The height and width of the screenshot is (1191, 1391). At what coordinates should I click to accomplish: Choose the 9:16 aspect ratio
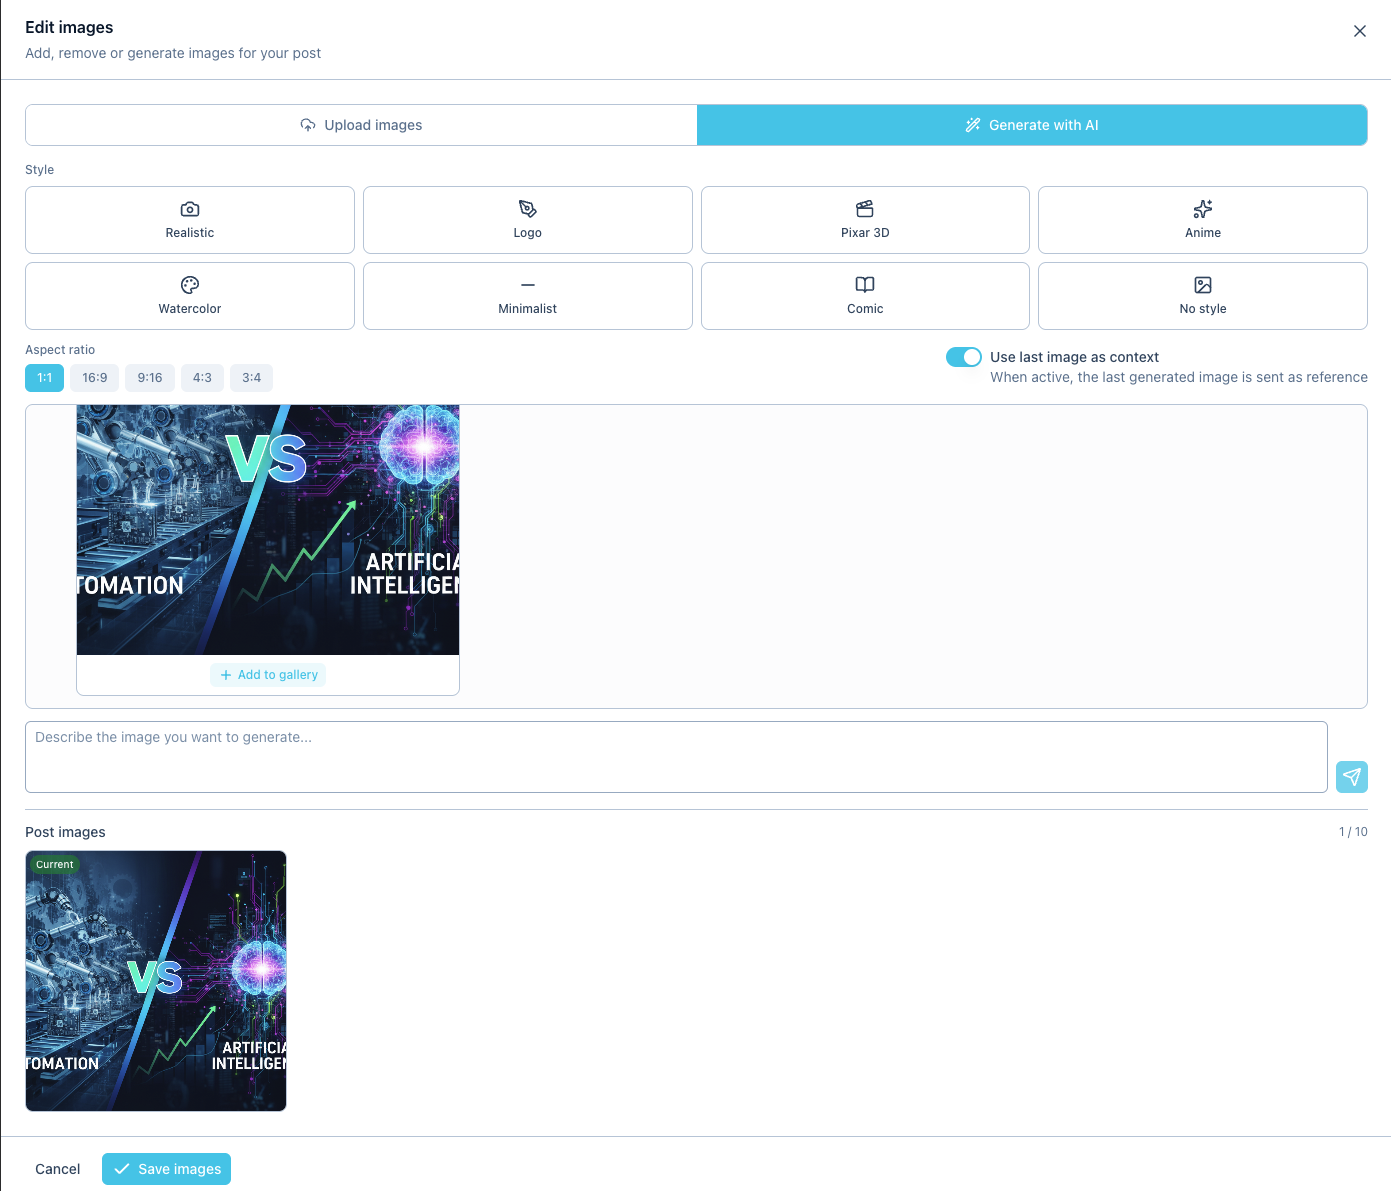(x=150, y=378)
